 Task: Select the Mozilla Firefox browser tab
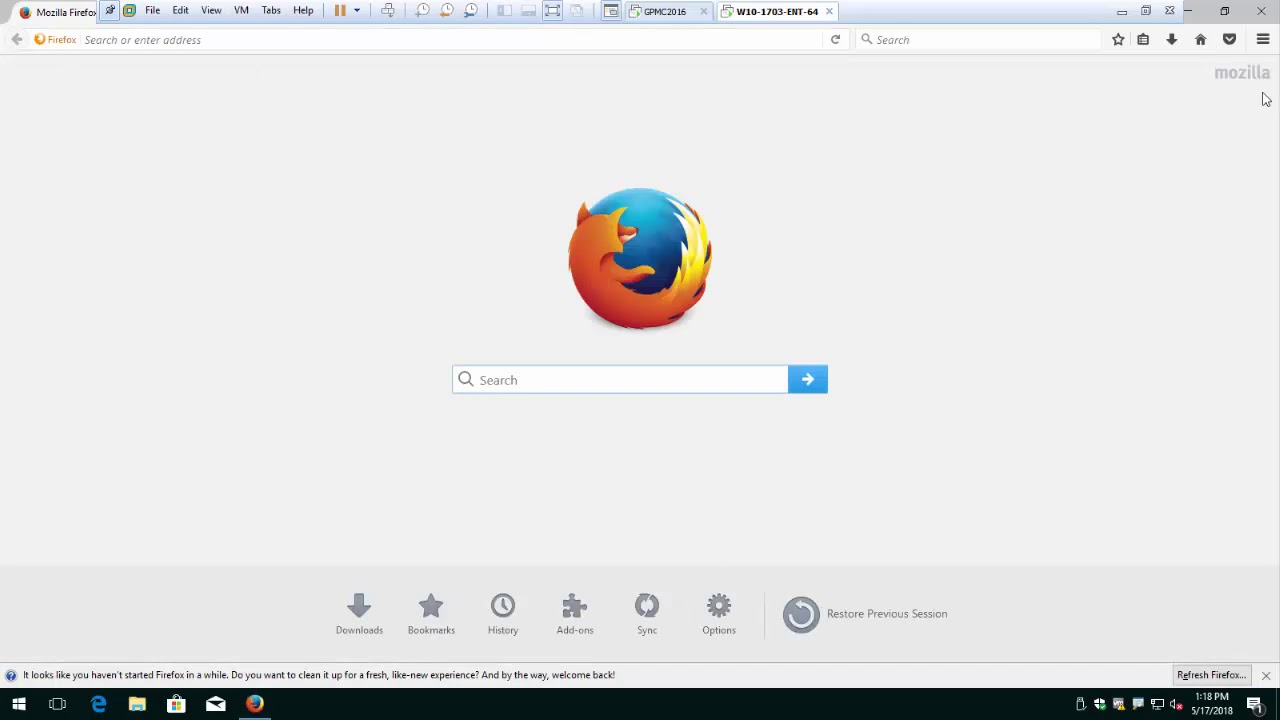coord(57,12)
